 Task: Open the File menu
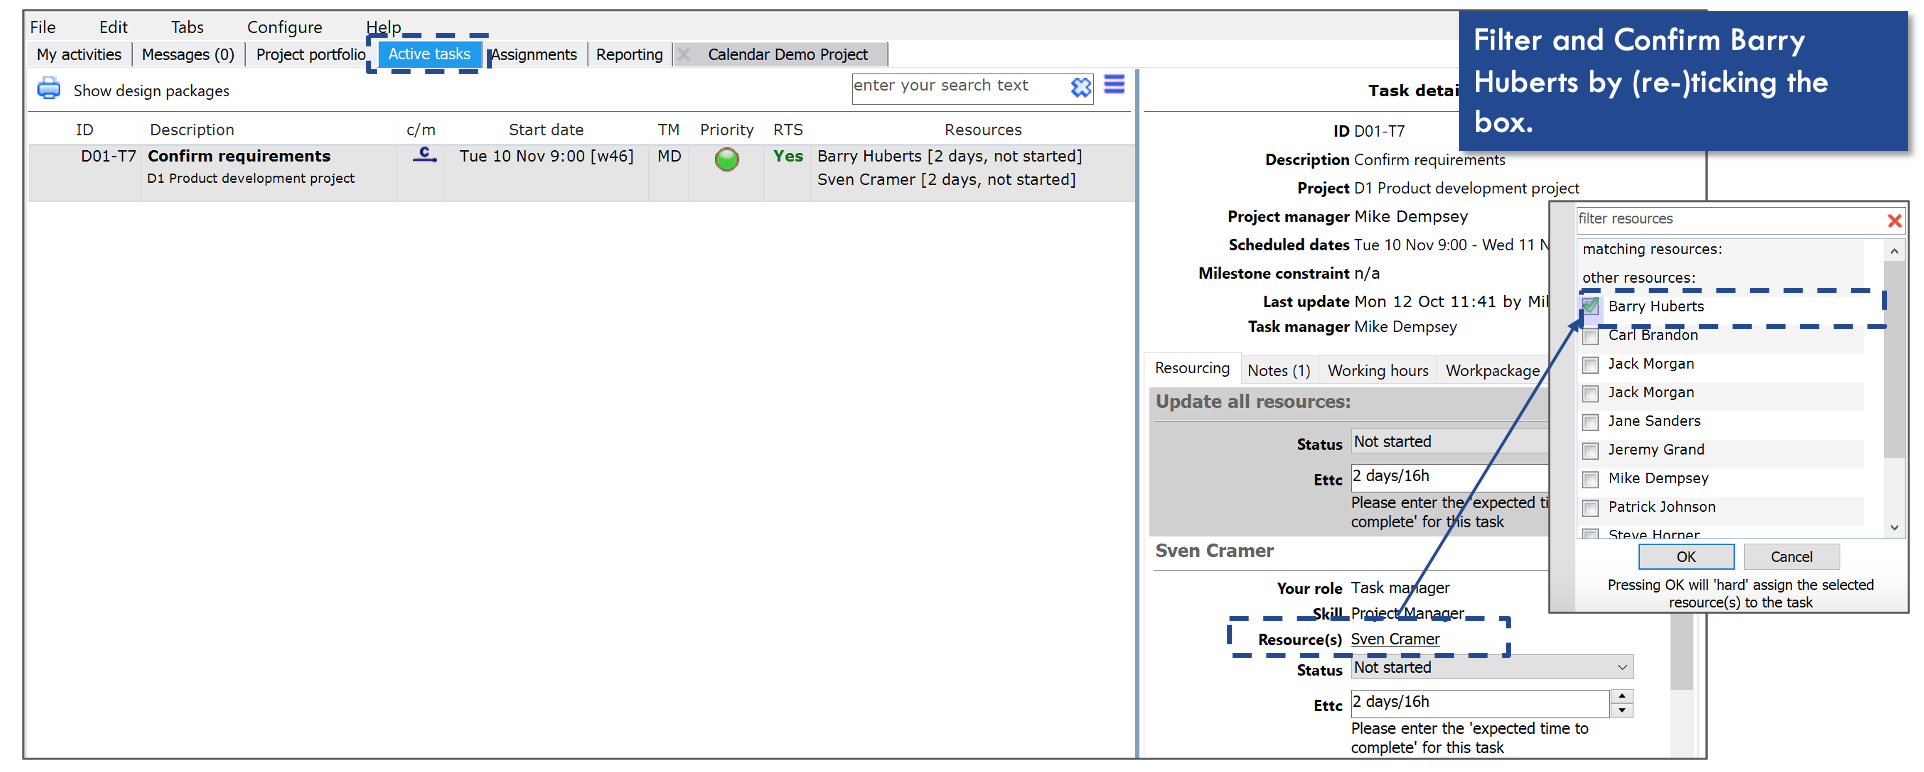pyautogui.click(x=43, y=27)
